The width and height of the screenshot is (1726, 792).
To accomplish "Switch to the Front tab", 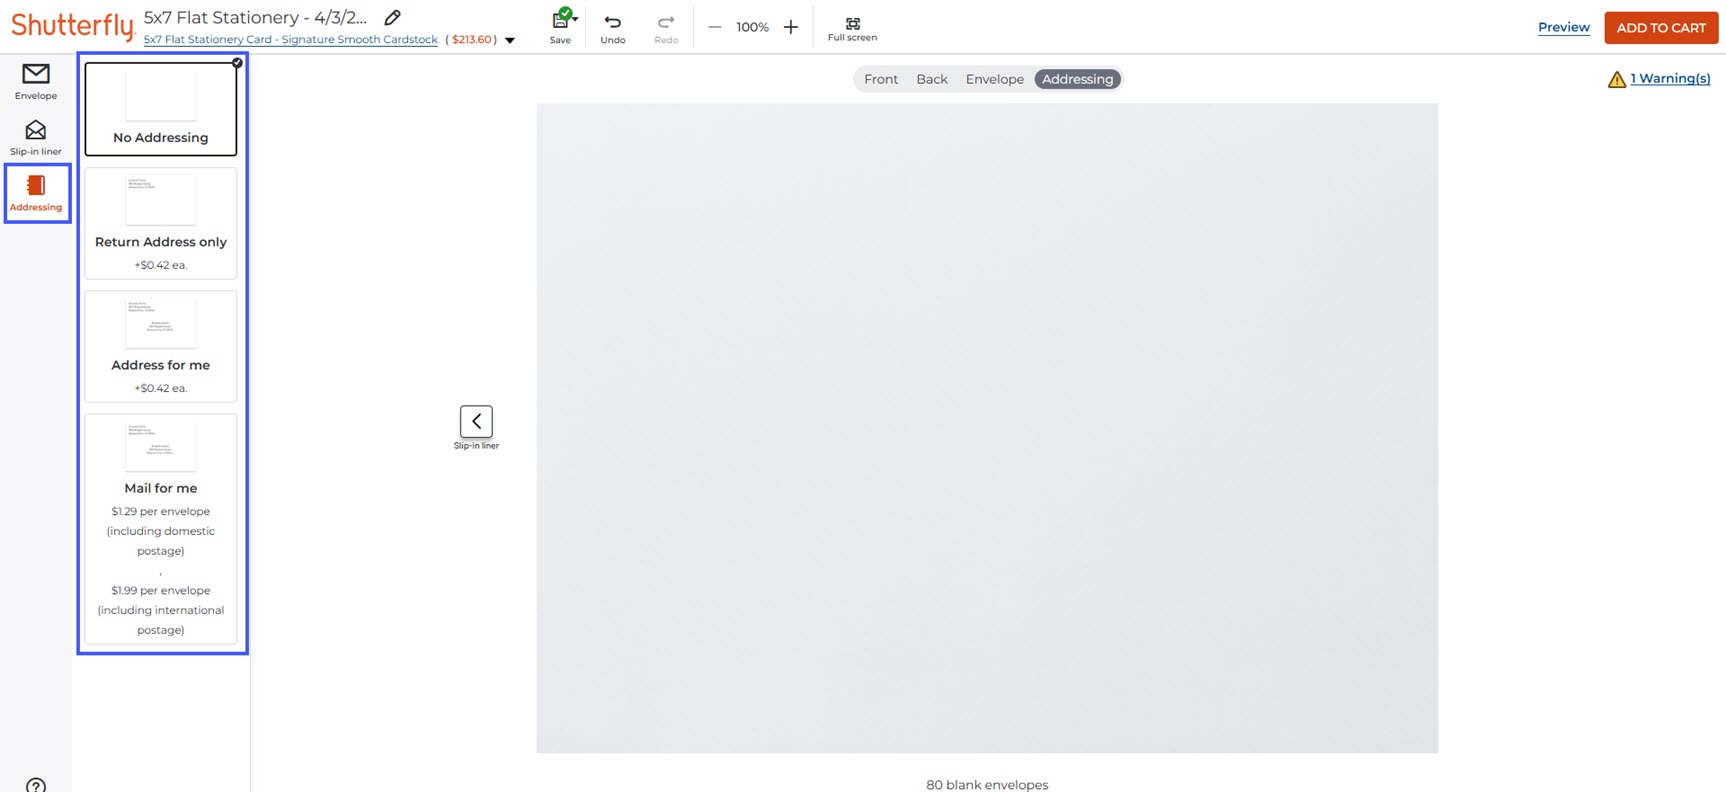I will 881,79.
